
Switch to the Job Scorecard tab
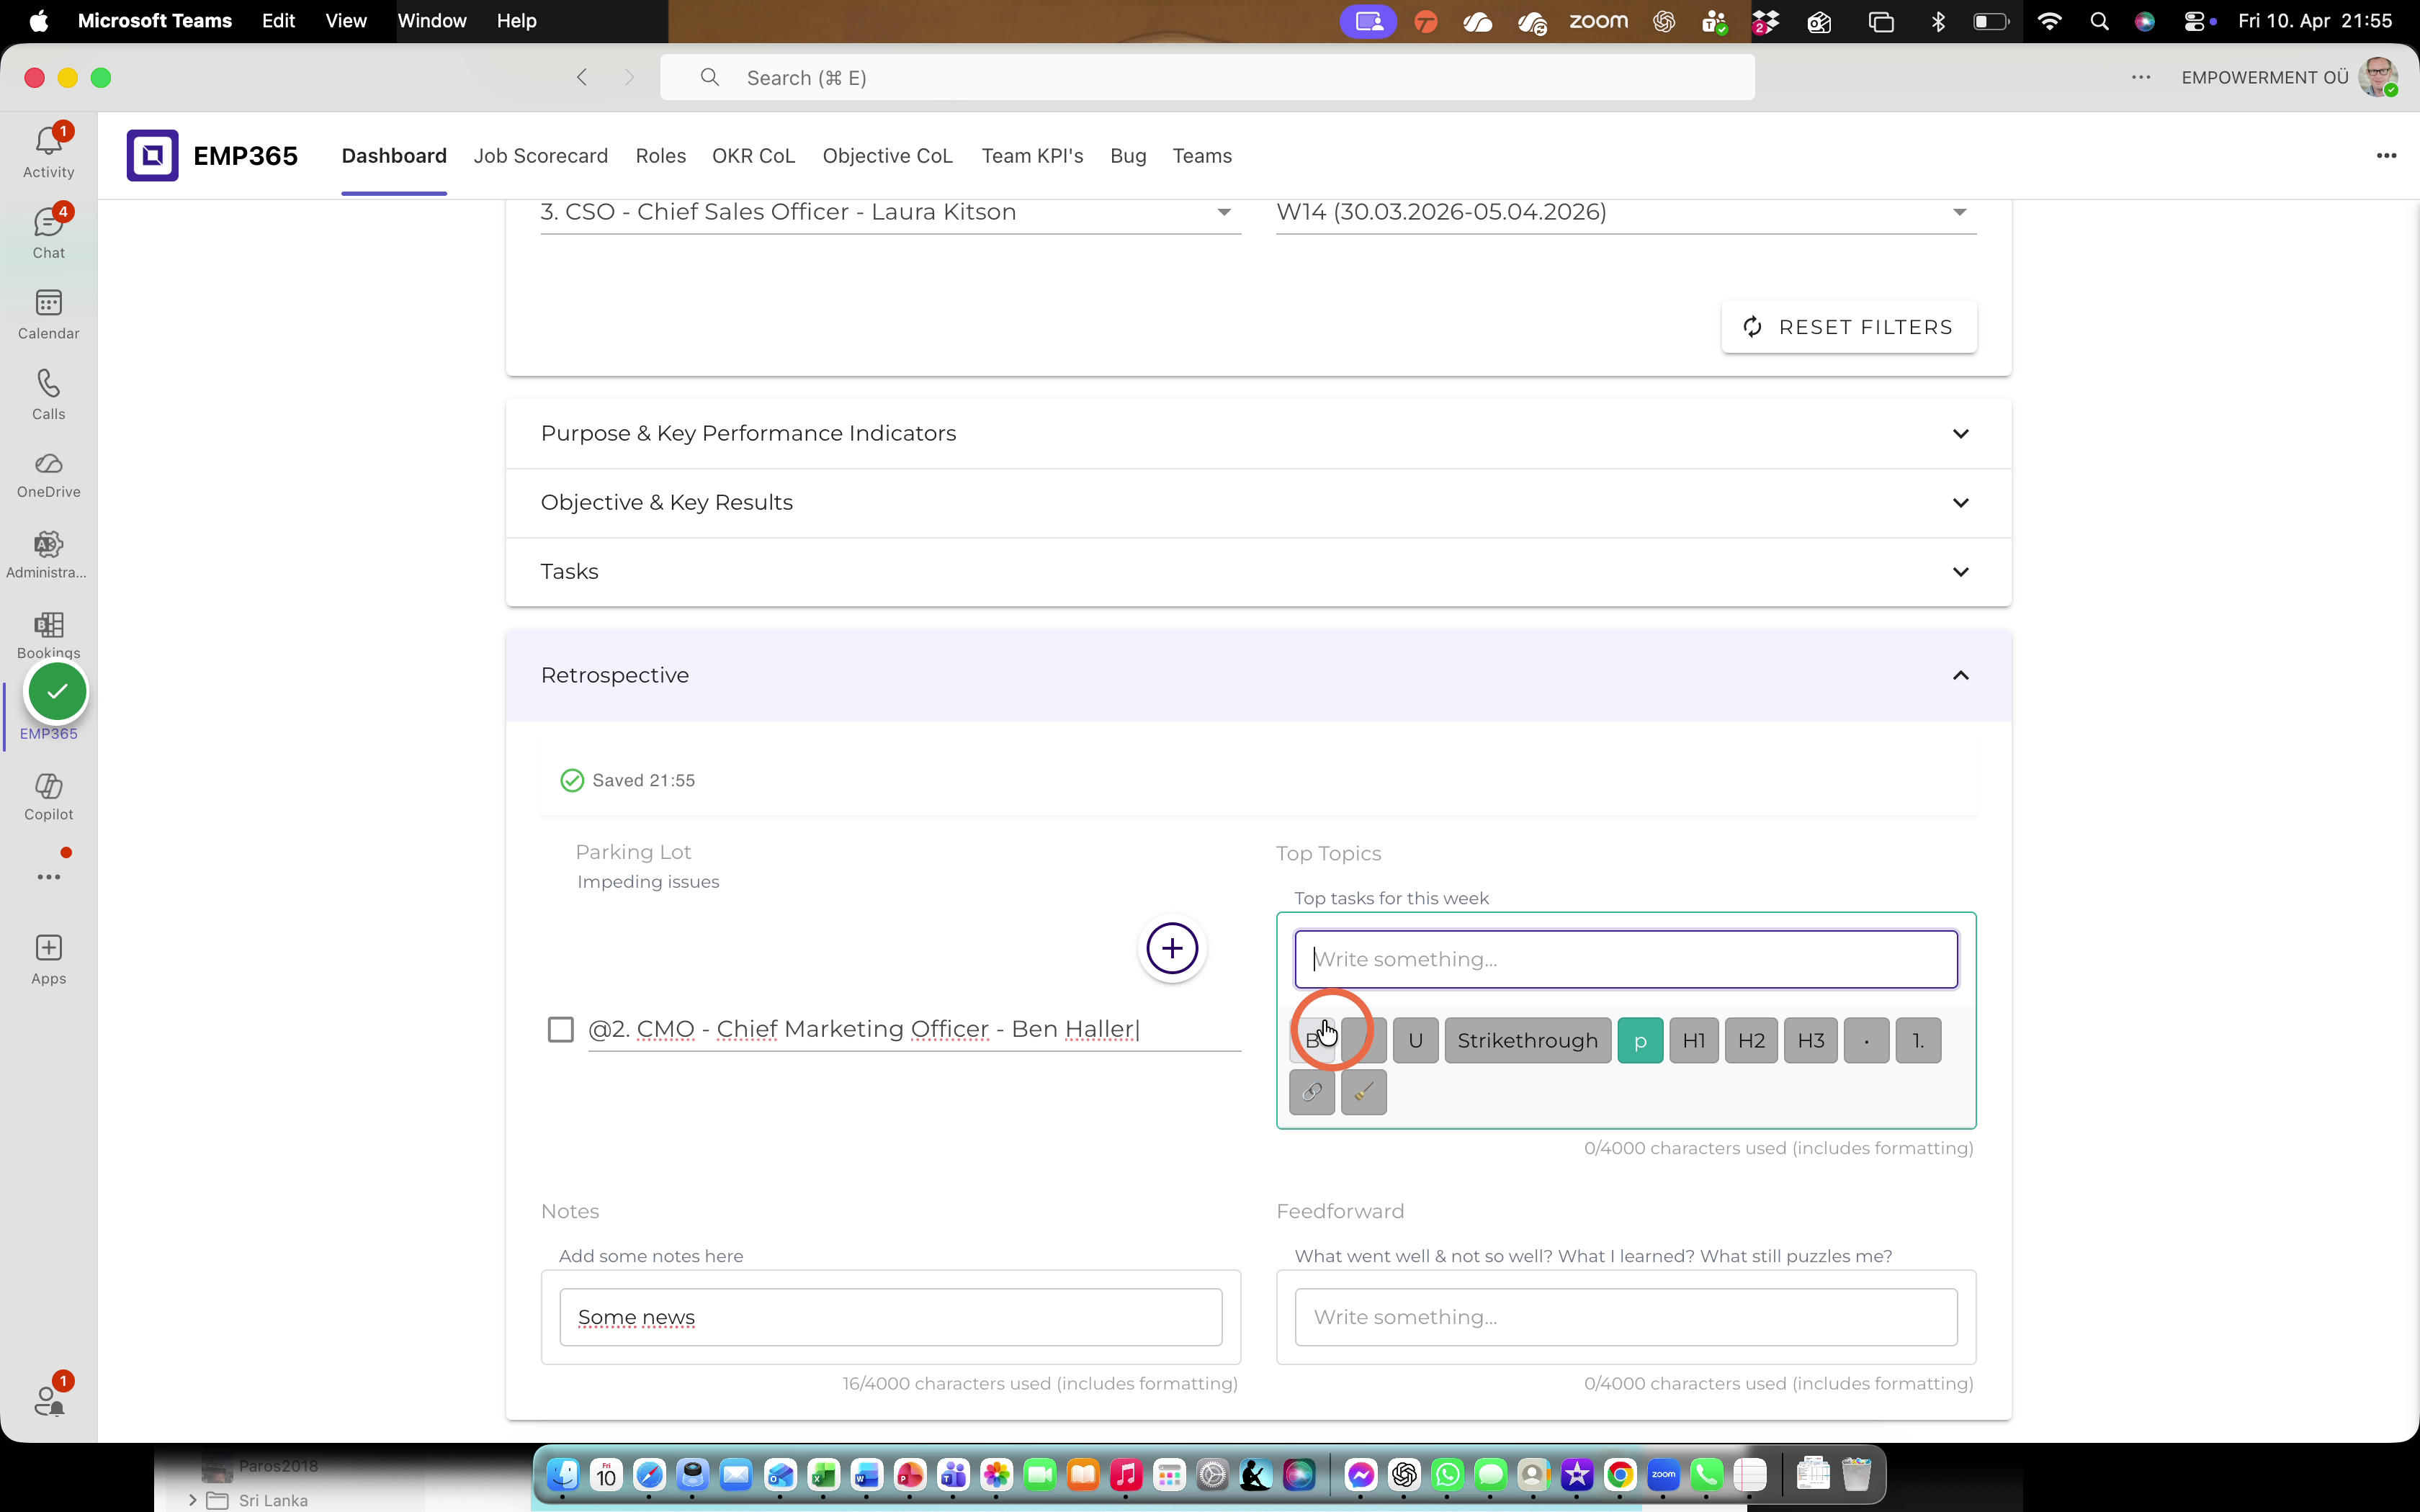click(540, 156)
